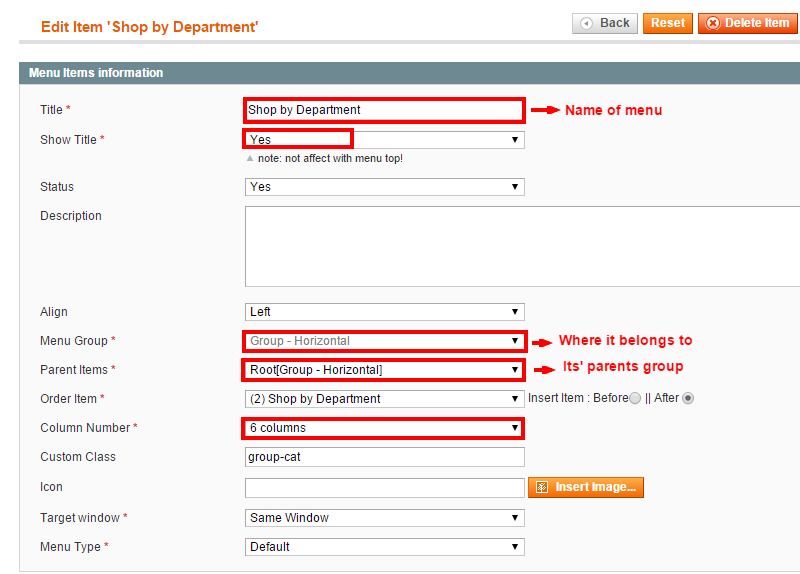Image resolution: width=800 pixels, height=574 pixels.
Task: Click the Title input field
Action: [x=385, y=110]
